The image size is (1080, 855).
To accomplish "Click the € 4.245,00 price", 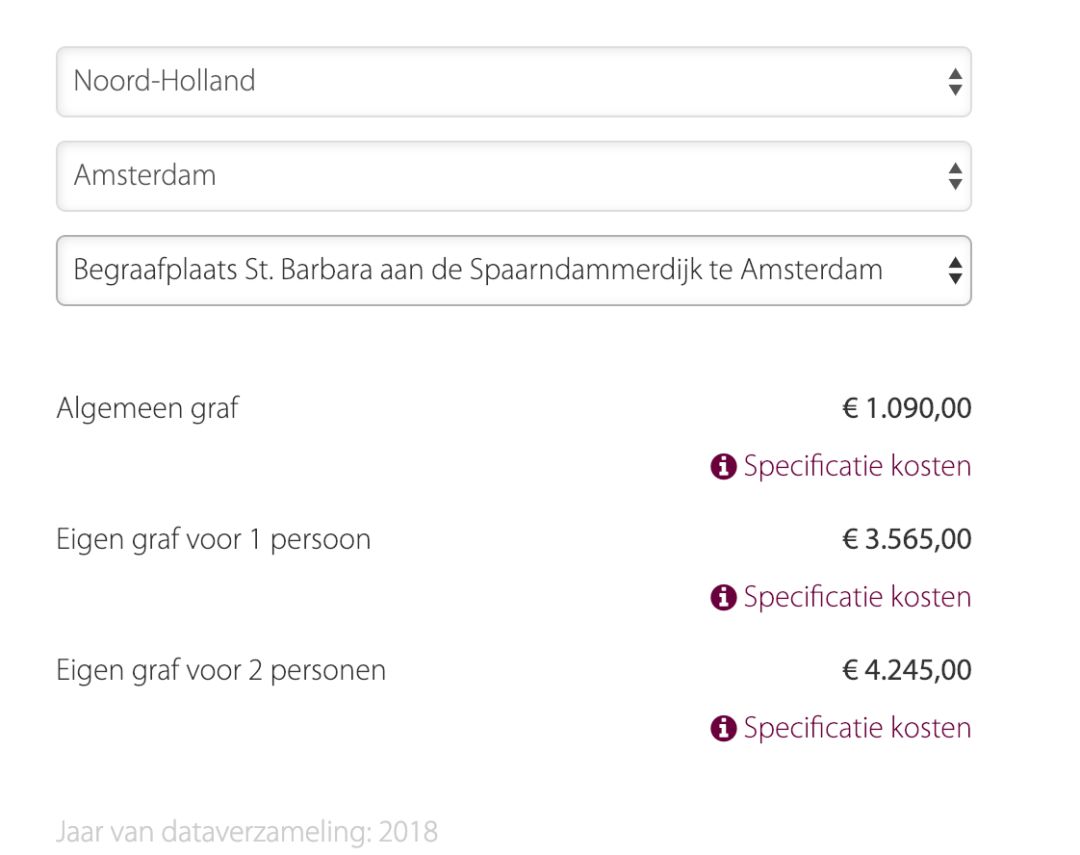I will 906,670.
